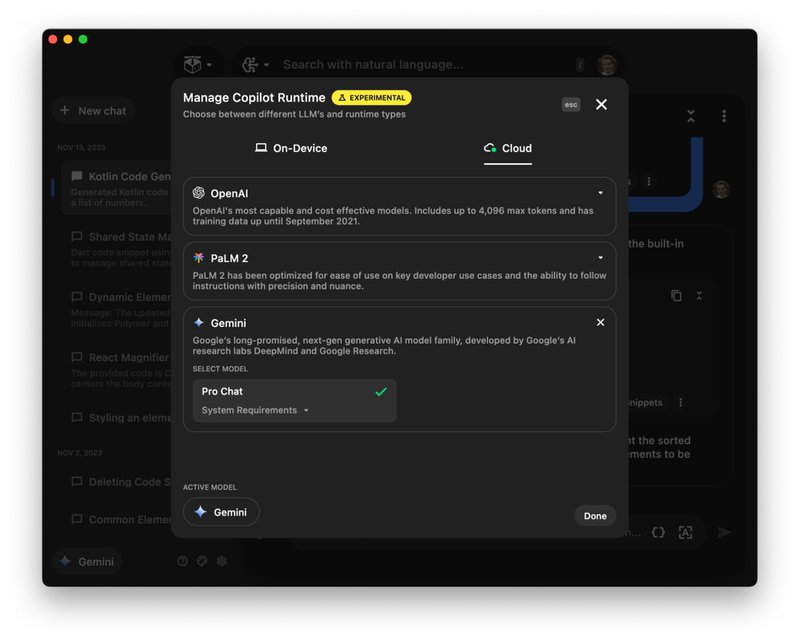Viewport: 800px width, 643px height.
Task: Click the Done button
Action: pos(595,516)
